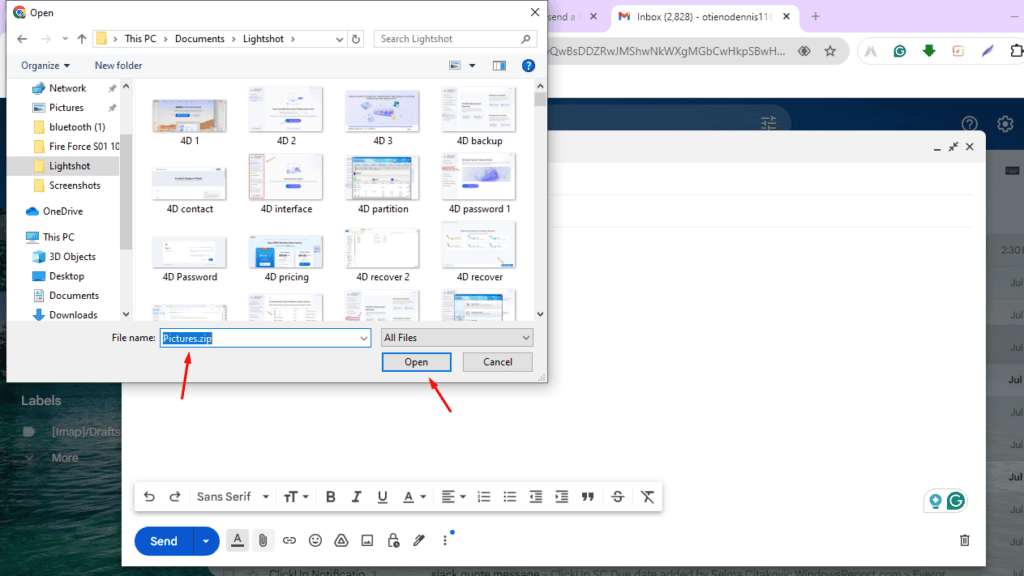This screenshot has width=1024, height=576.
Task: Insert files using Google Drive
Action: 341,541
